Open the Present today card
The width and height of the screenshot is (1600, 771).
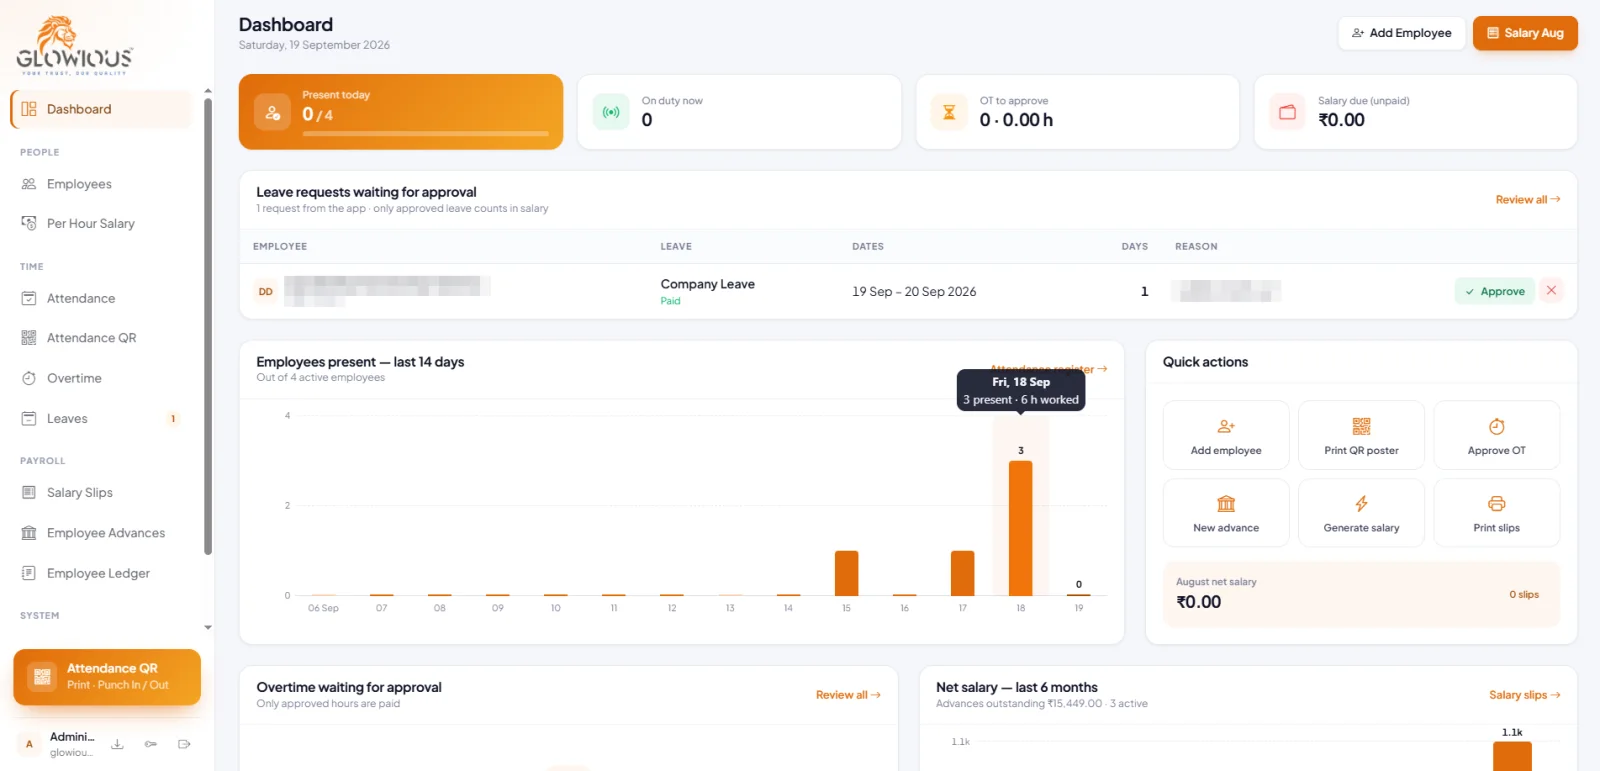pos(401,112)
